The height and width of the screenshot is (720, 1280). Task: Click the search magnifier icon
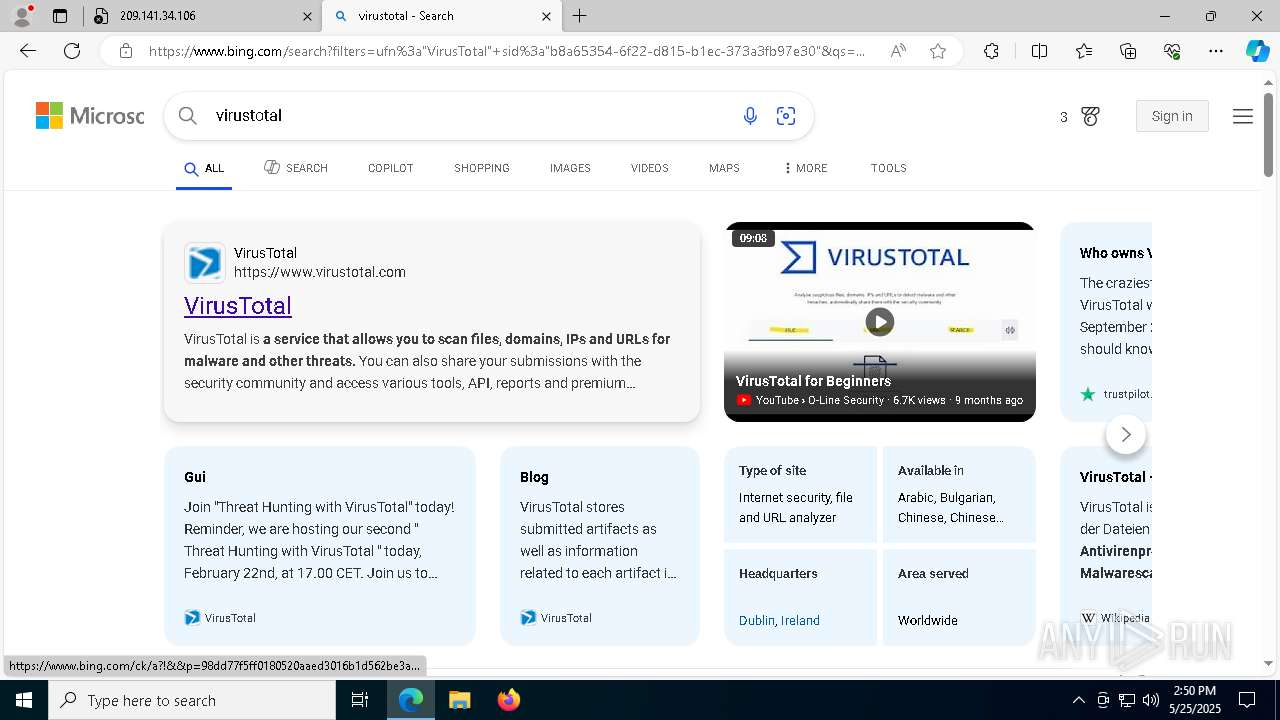click(x=187, y=116)
